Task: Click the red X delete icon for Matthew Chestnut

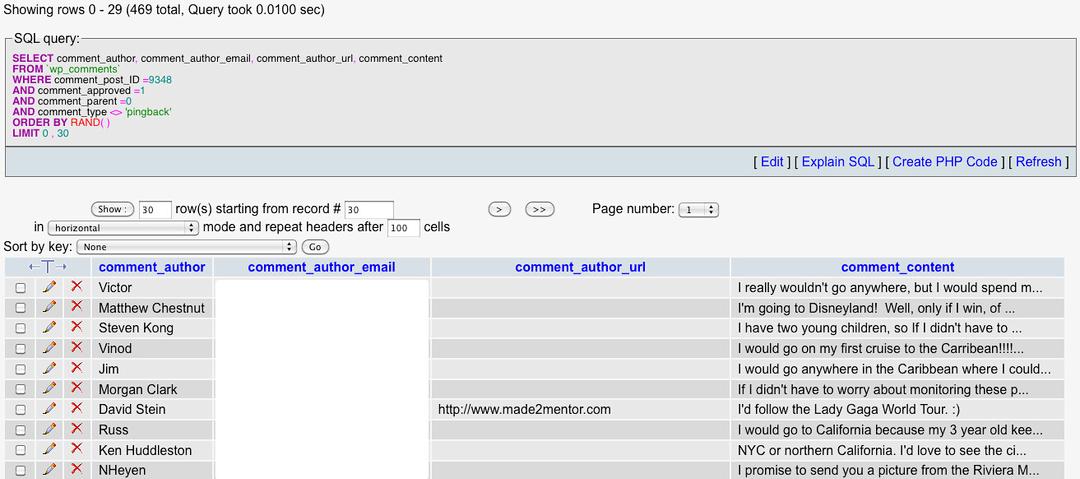Action: (76, 307)
